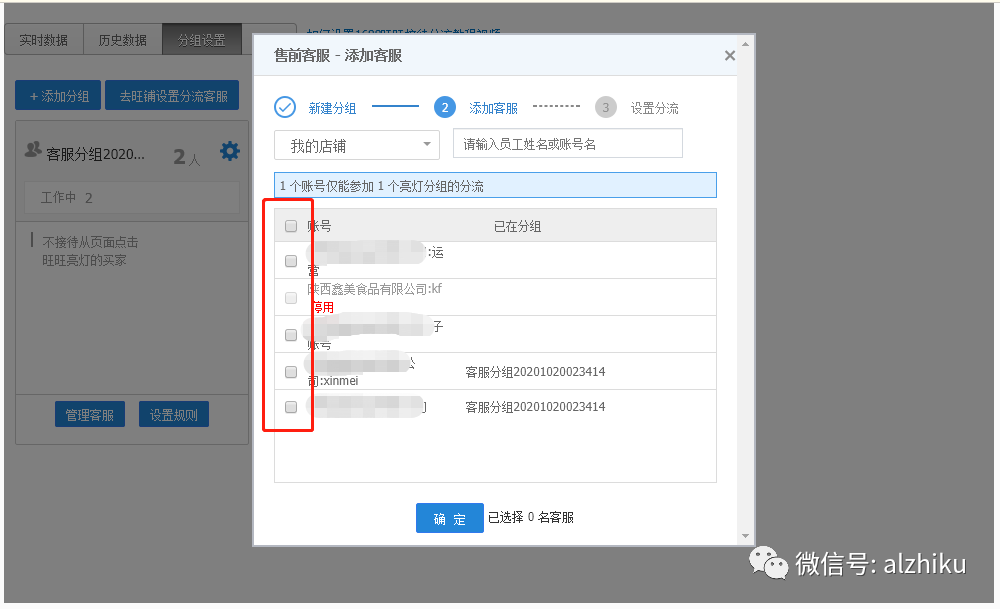Click the 陕西鑫美食品有限公司:kf account name

pyautogui.click(x=374, y=289)
